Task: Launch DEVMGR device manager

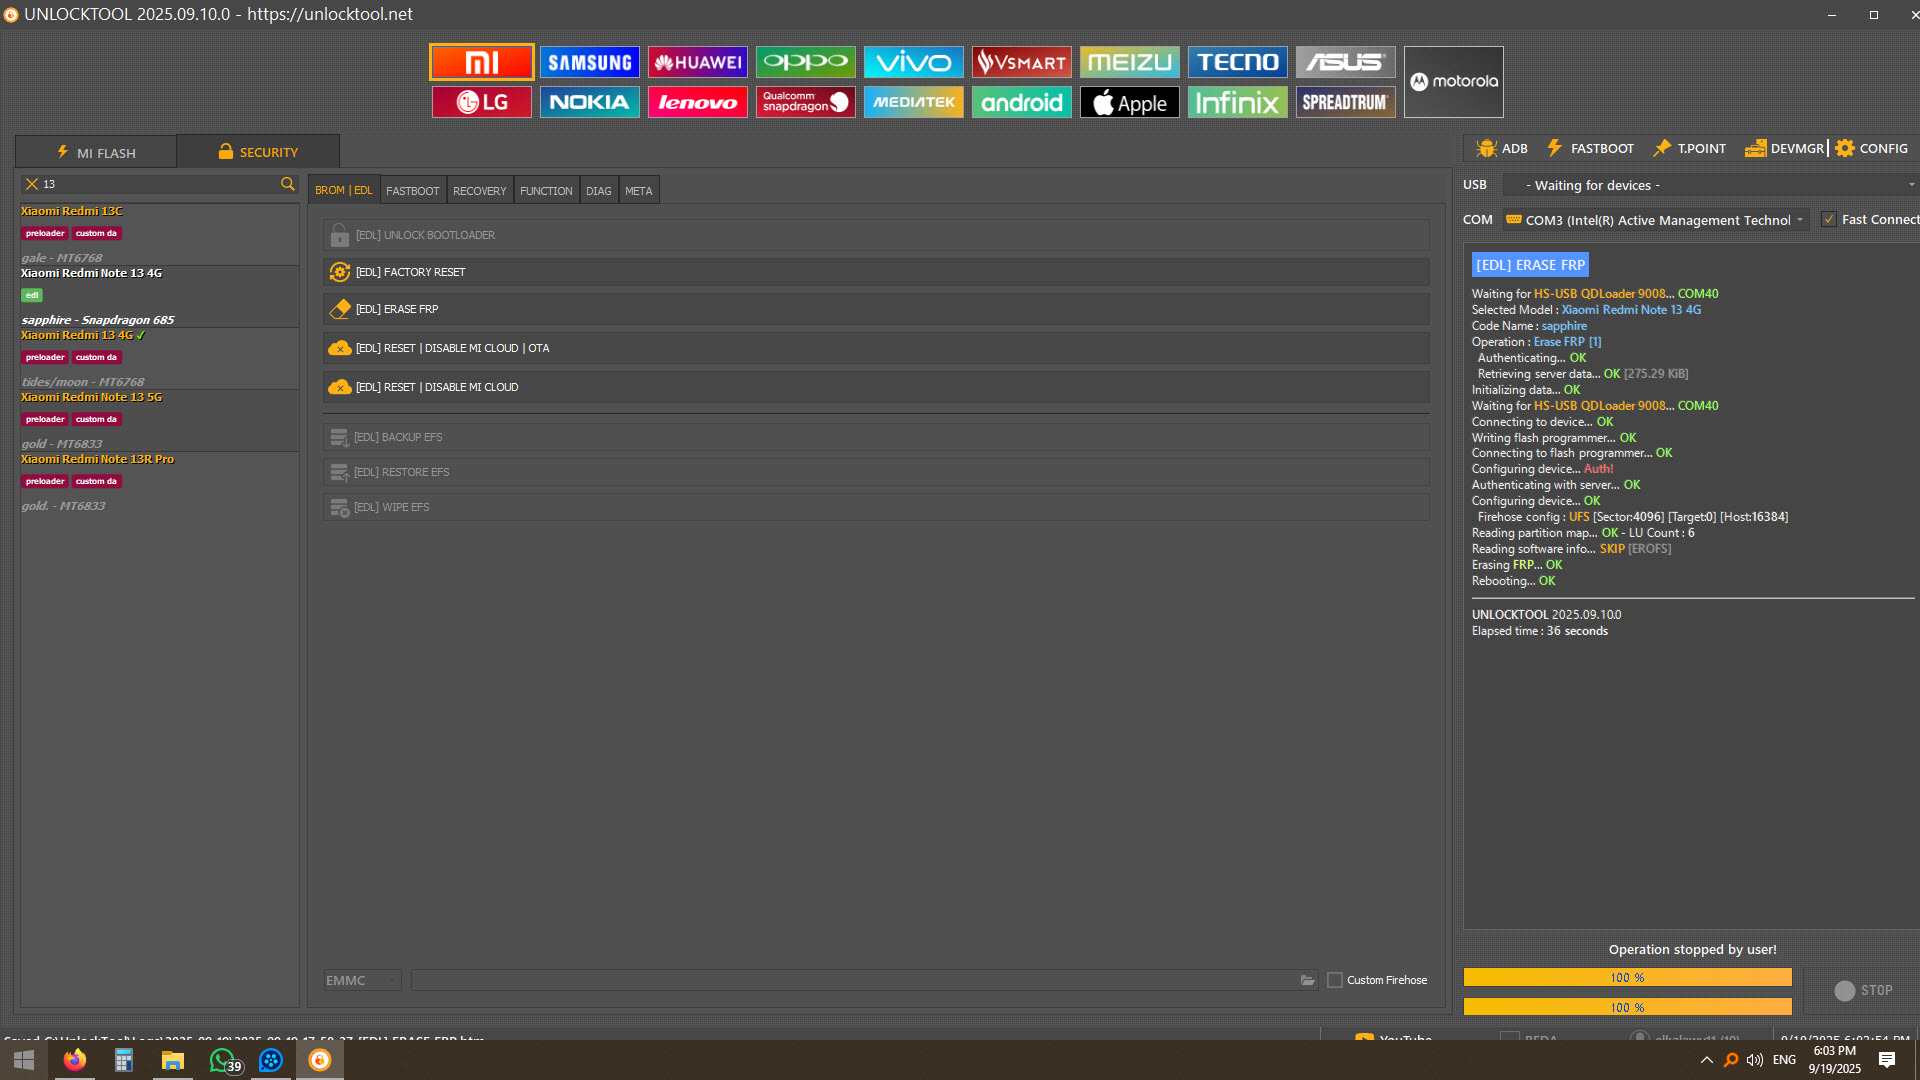Action: 1784,148
